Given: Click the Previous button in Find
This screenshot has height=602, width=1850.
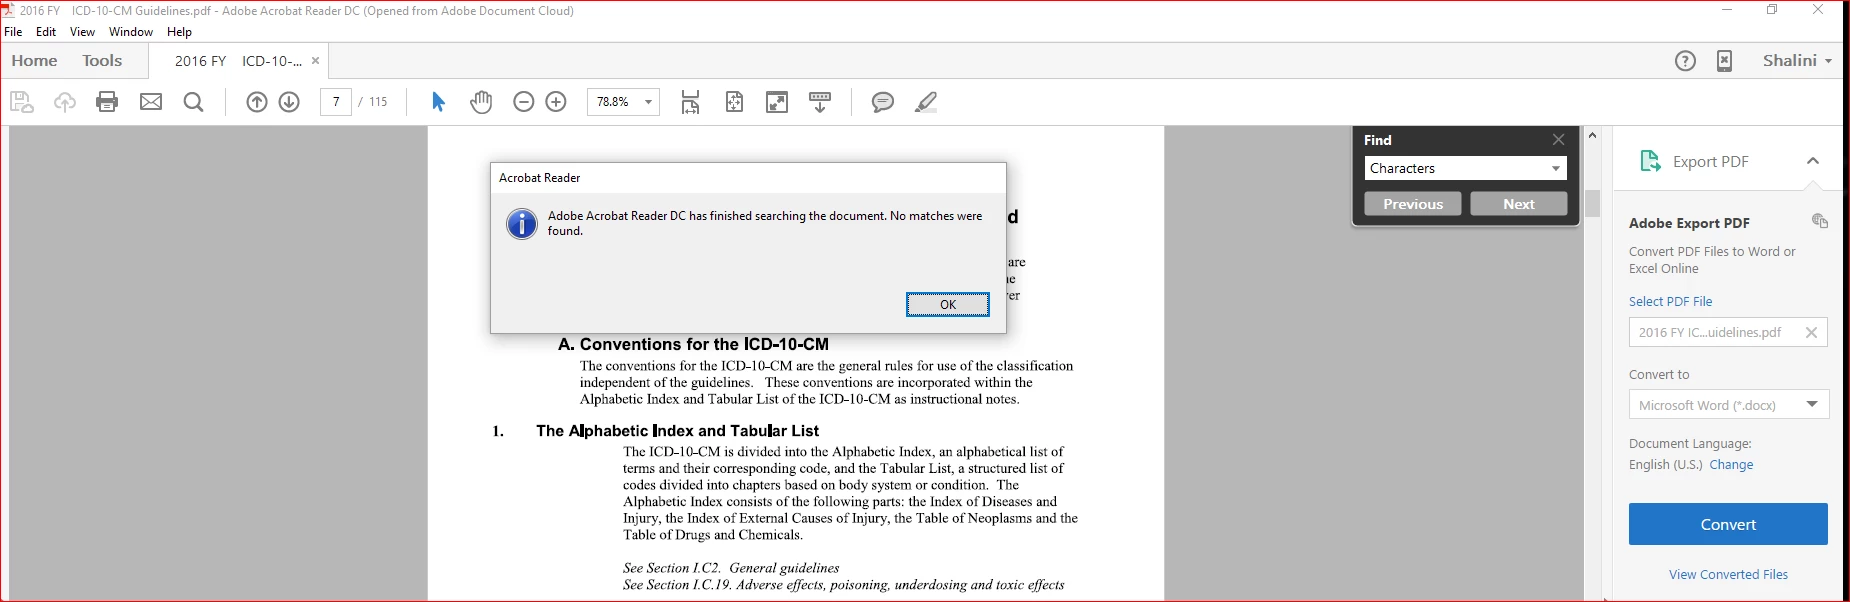Looking at the screenshot, I should 1413,204.
